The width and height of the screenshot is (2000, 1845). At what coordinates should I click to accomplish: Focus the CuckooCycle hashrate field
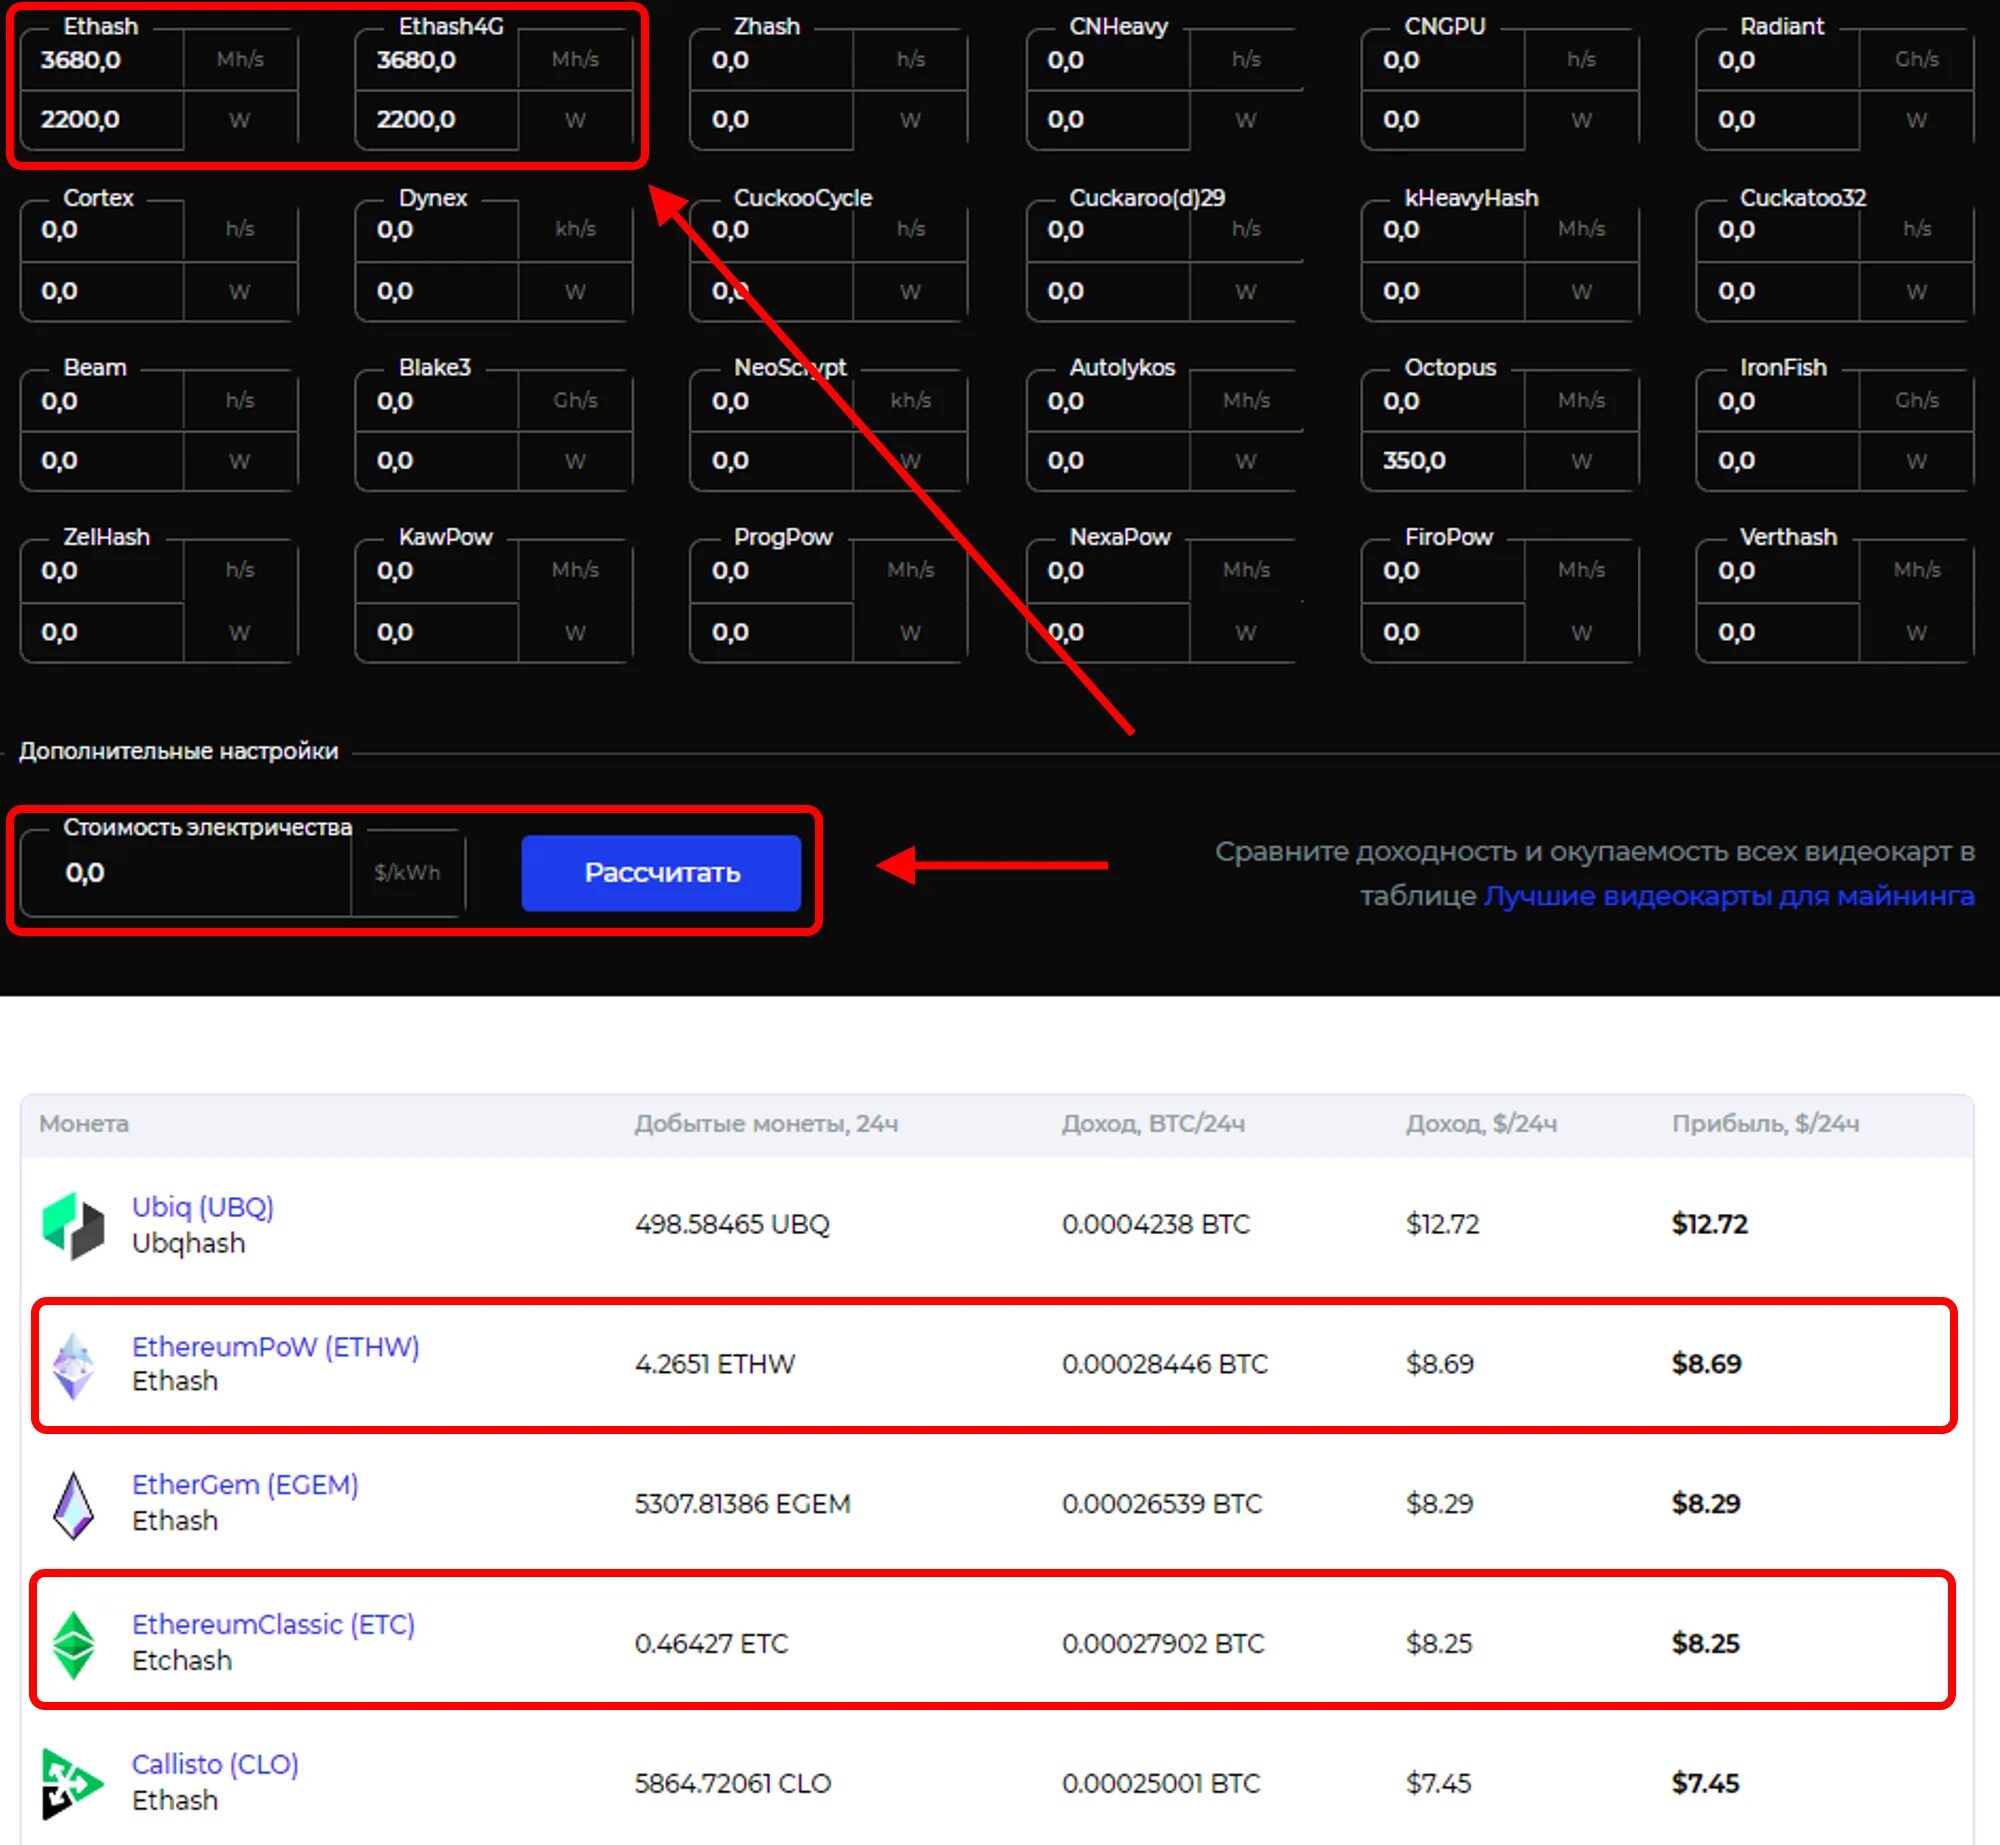[x=772, y=231]
